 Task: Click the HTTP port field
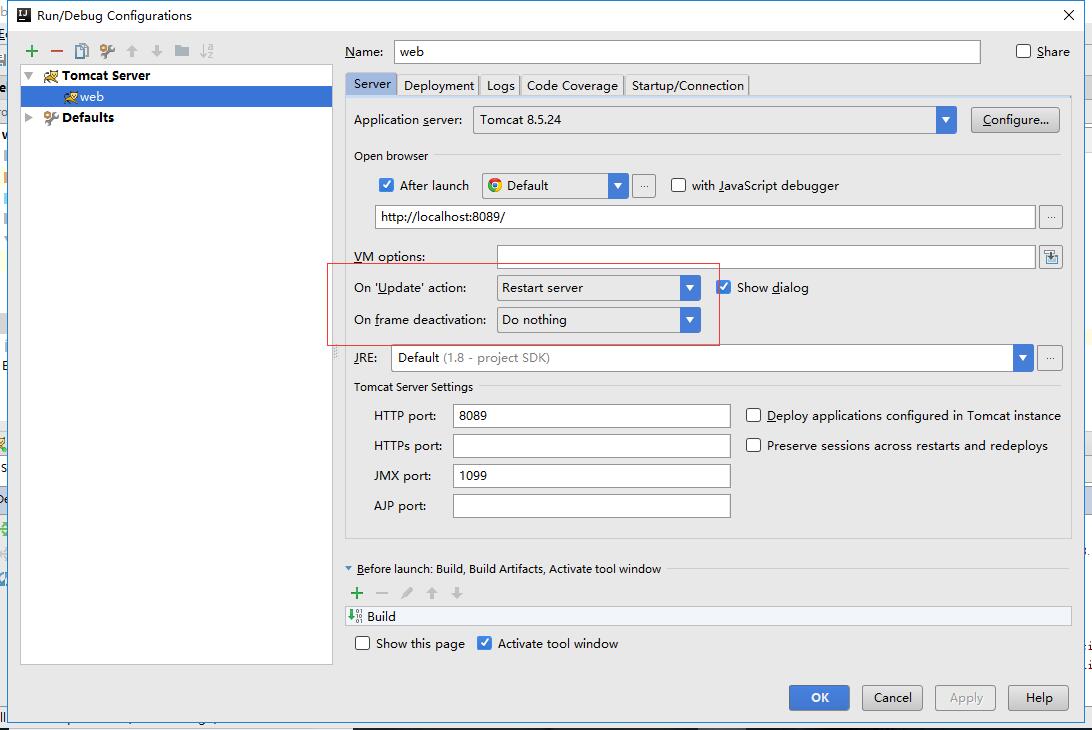click(591, 416)
